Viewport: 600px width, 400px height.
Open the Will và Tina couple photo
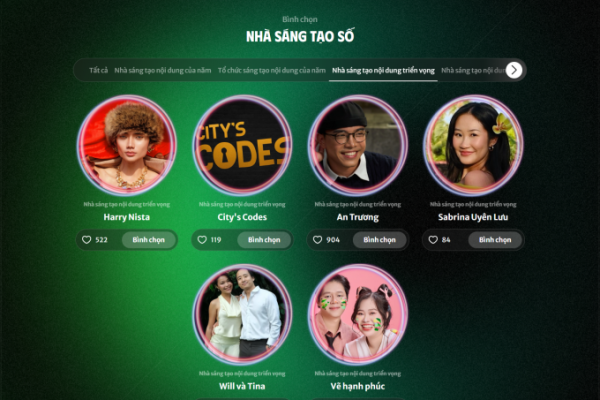click(242, 314)
